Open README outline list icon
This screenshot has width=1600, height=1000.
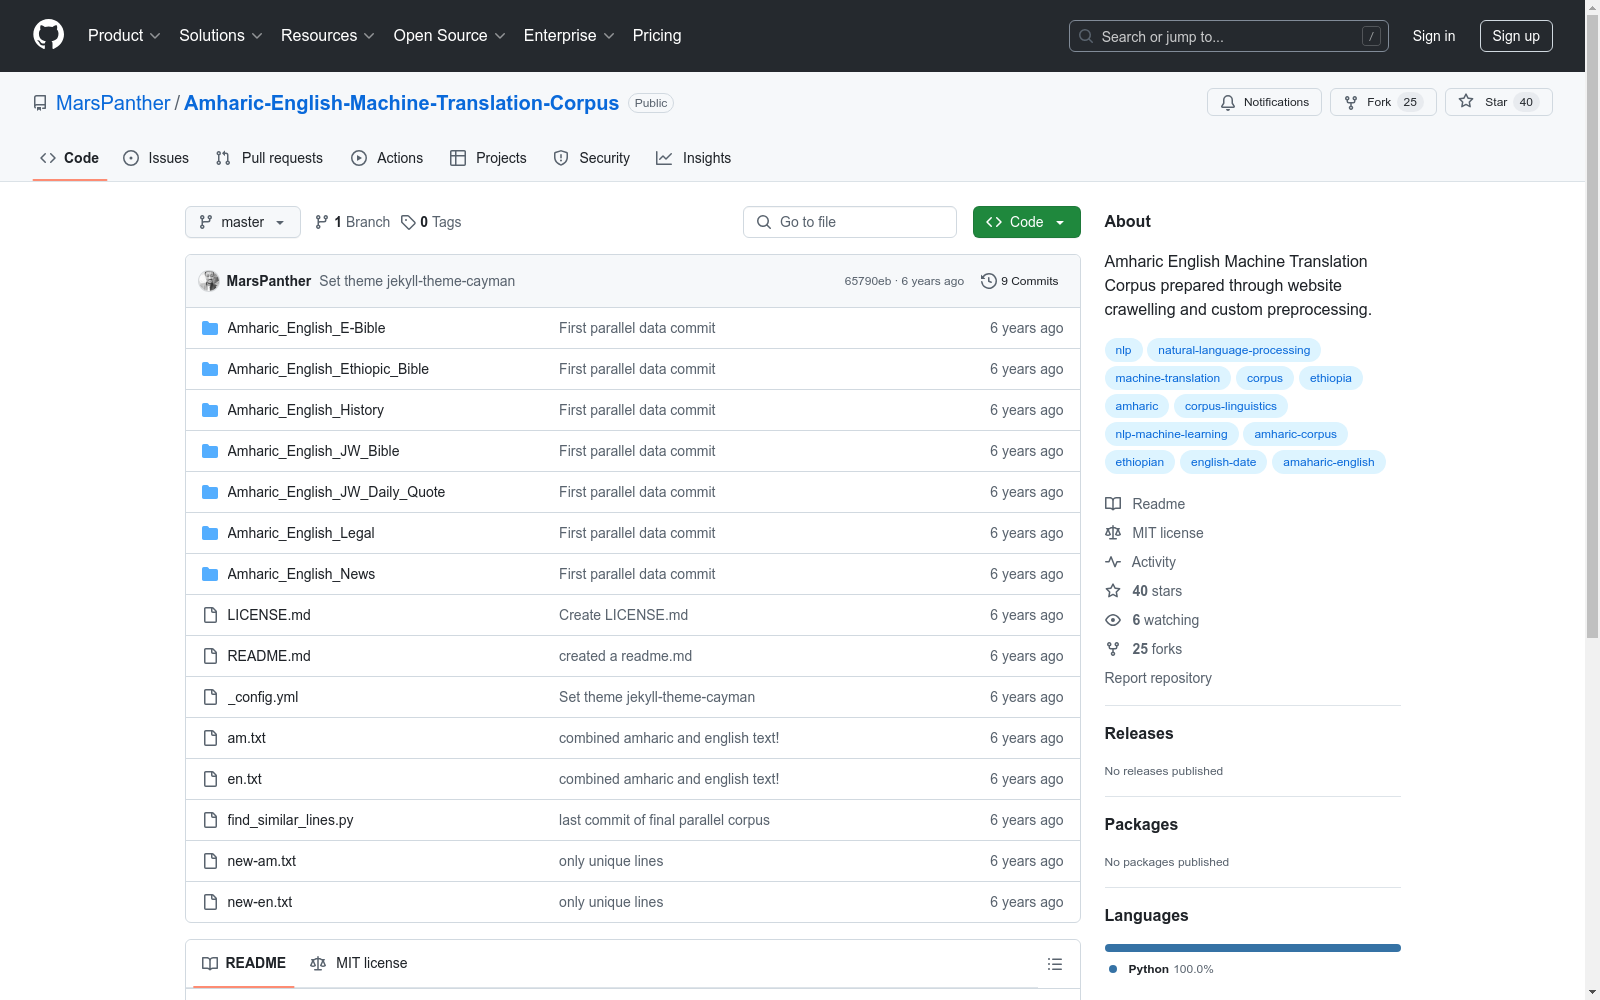tap(1055, 964)
